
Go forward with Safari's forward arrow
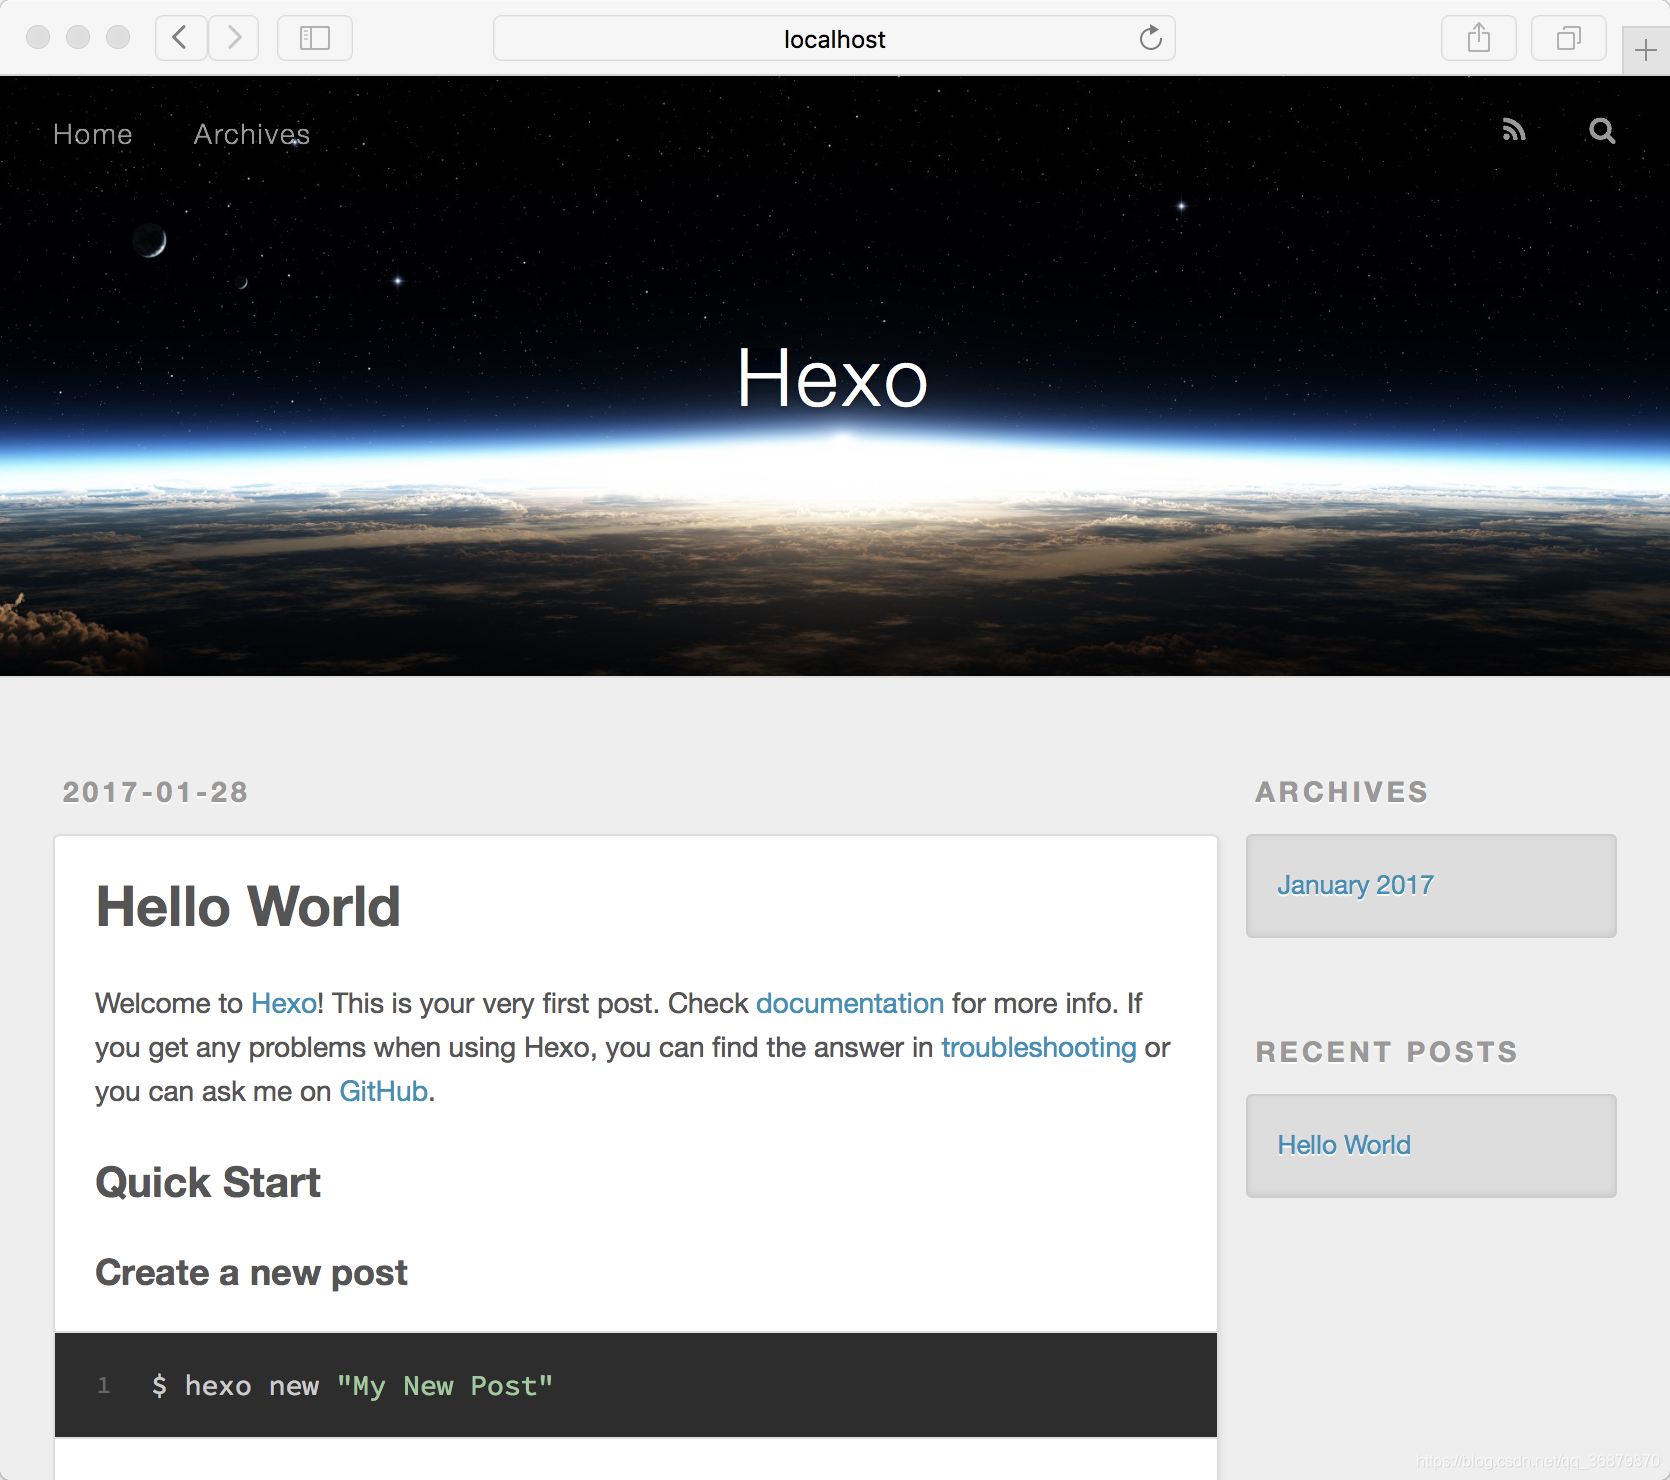click(x=234, y=38)
